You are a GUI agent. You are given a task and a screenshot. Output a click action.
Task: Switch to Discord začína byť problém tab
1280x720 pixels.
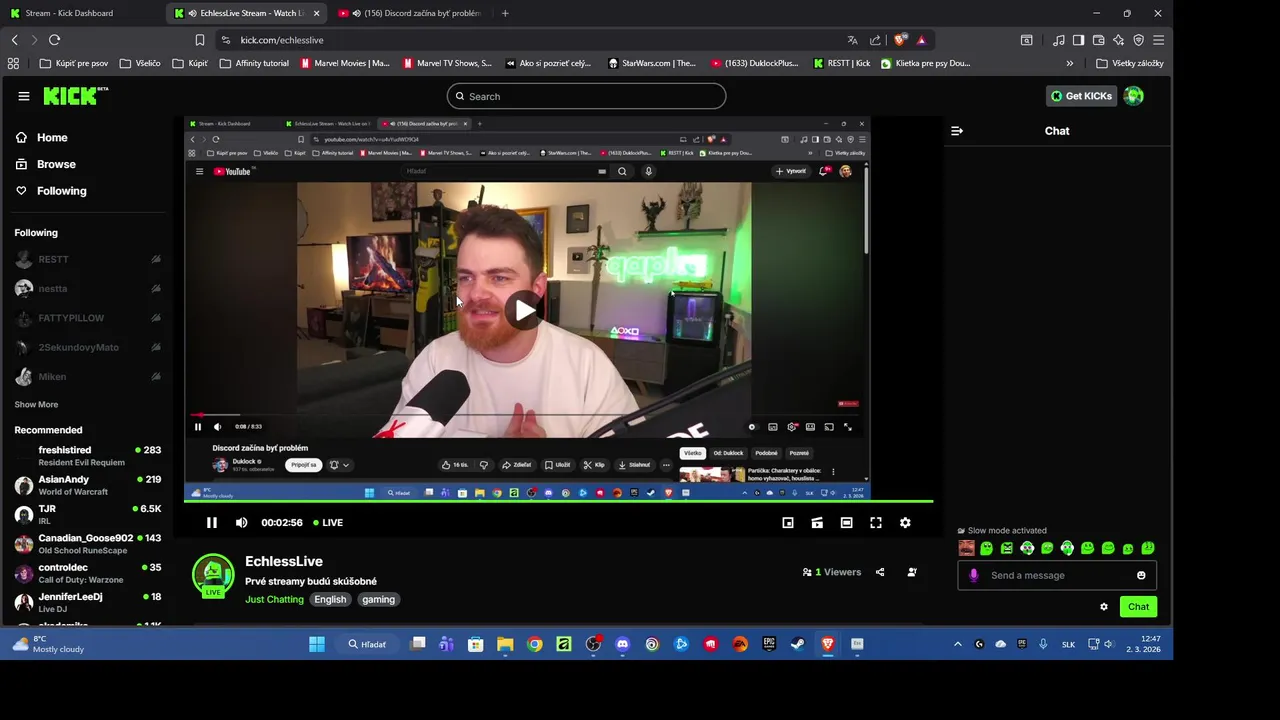click(409, 13)
